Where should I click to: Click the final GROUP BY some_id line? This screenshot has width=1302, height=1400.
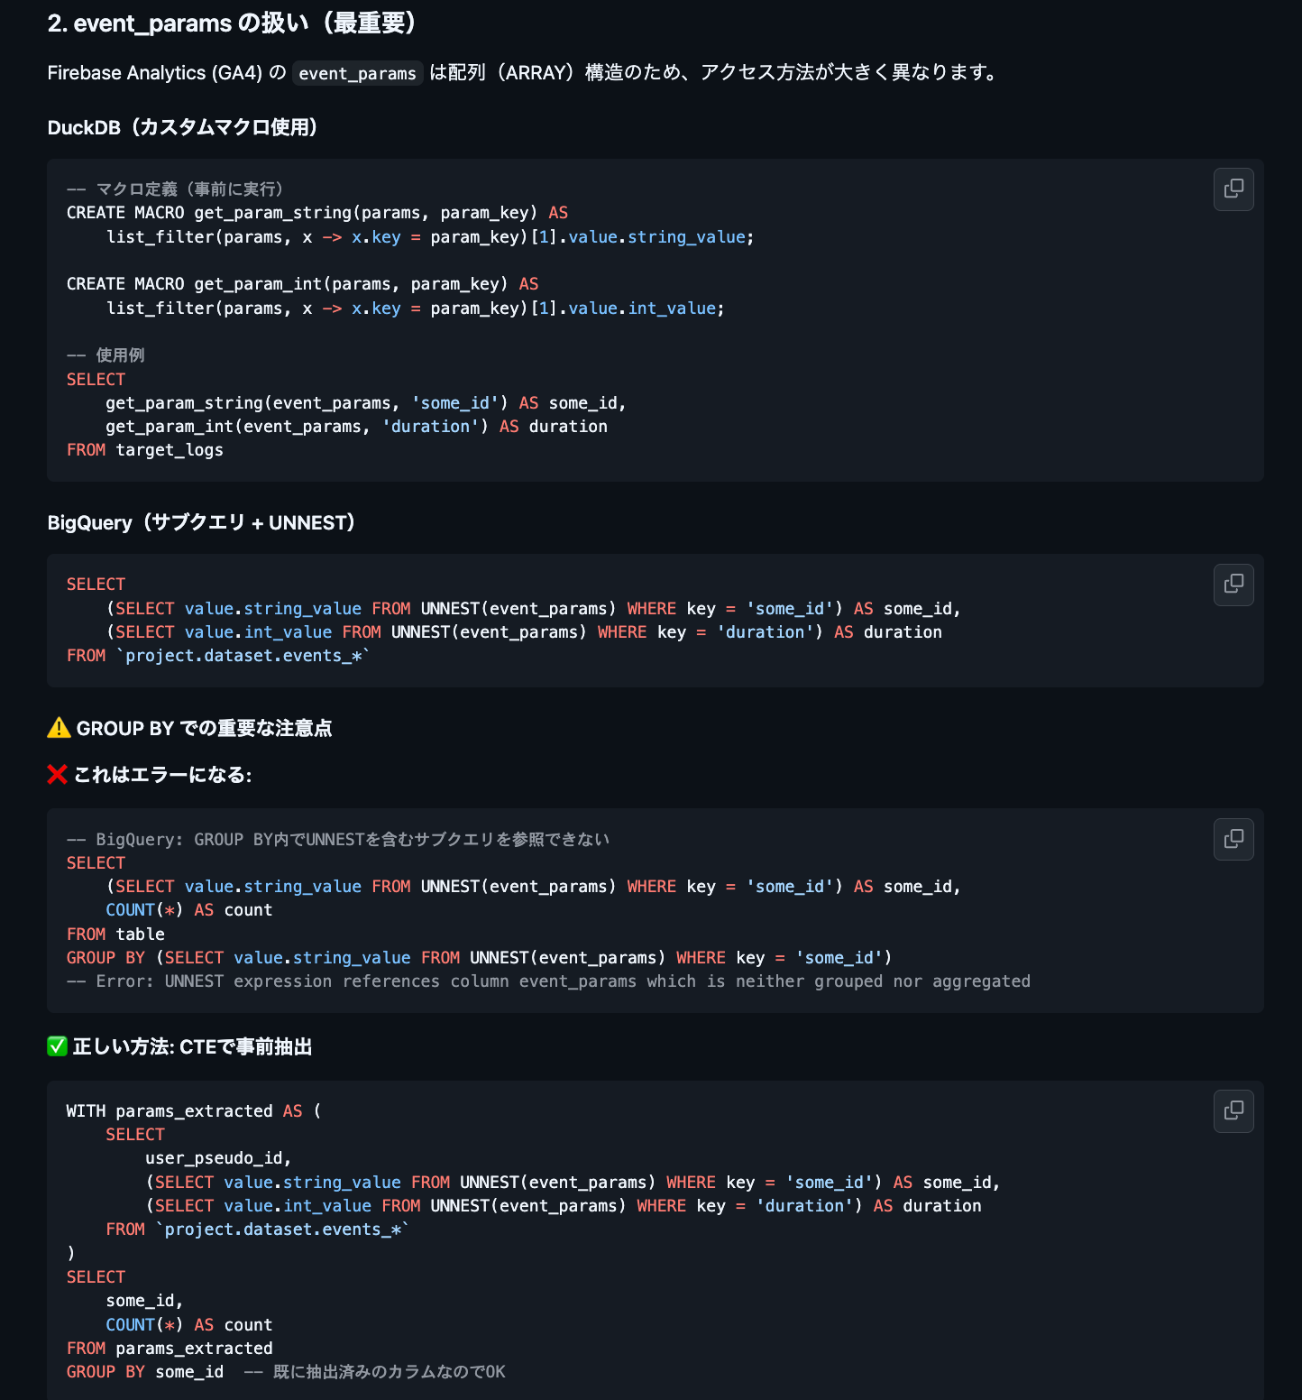[145, 1372]
